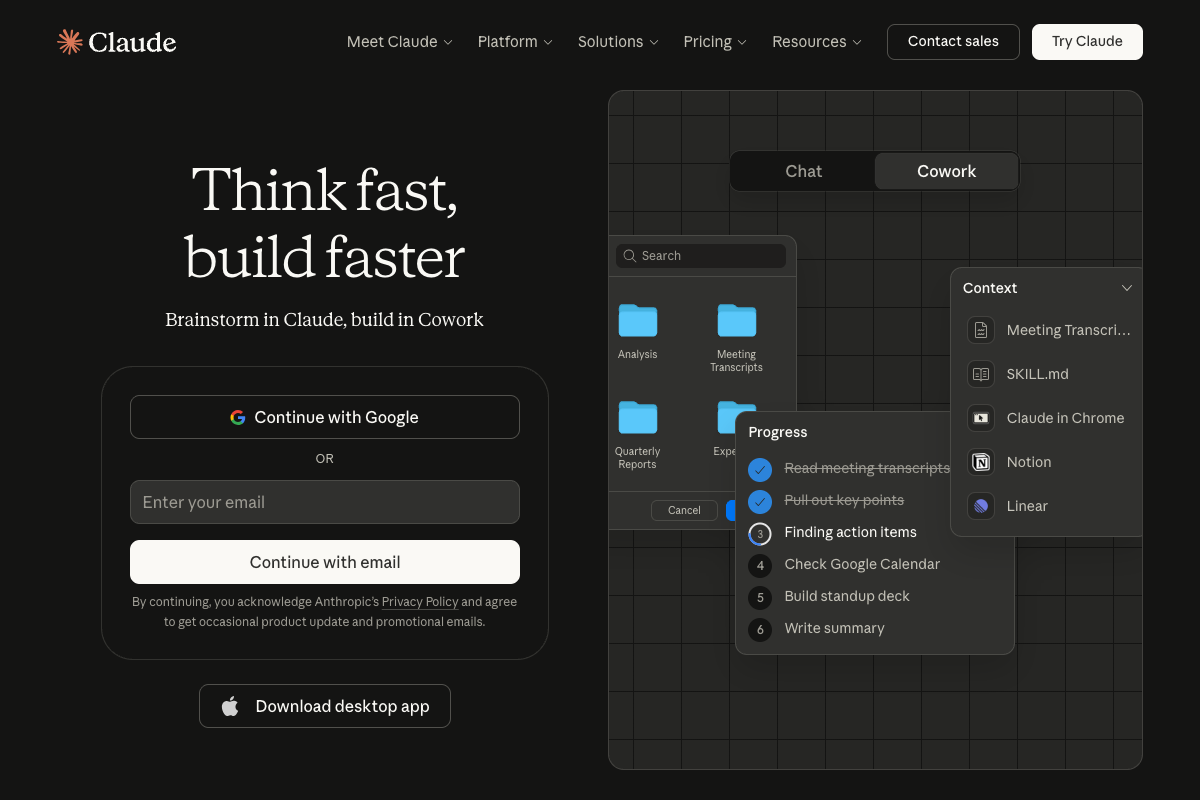Click the Meeting Transcripts document icon in Context
This screenshot has width=1200, height=800.
click(x=981, y=330)
